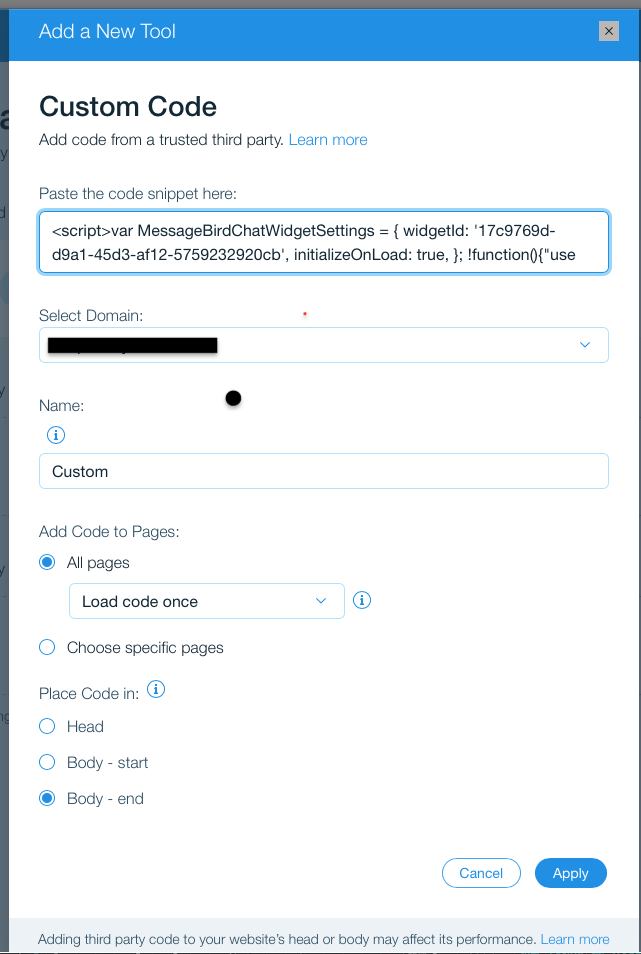
Task: Click the Name input field
Action: [x=323, y=471]
